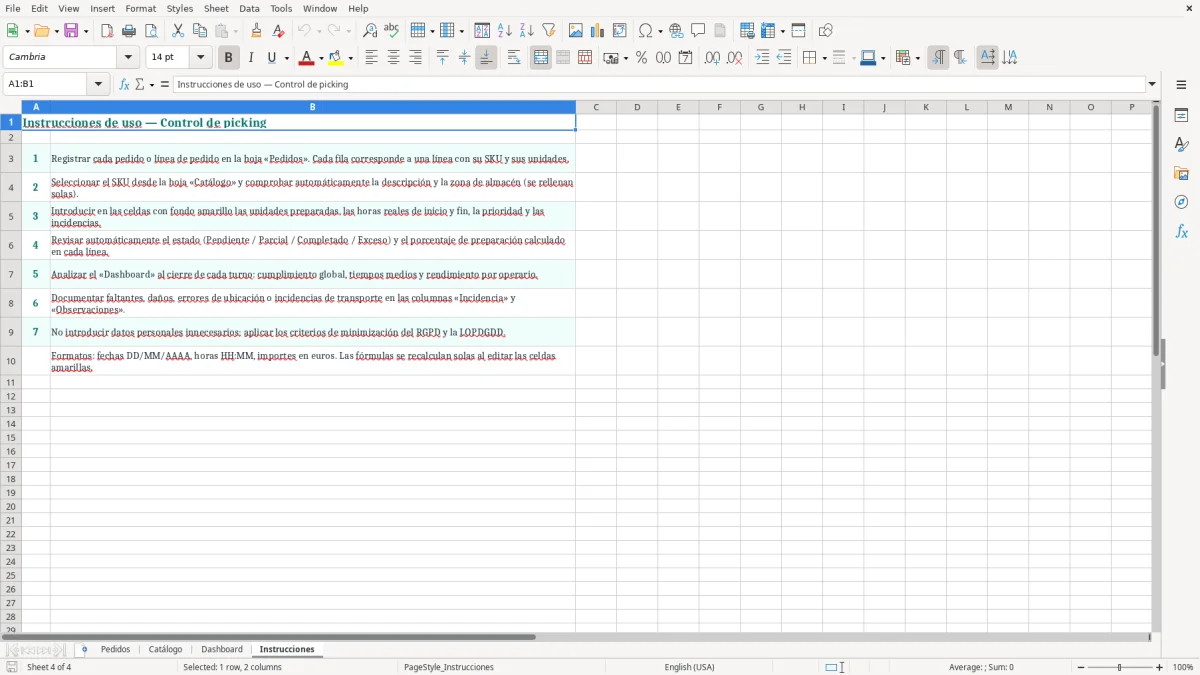Click the Select Function sigma button

[140, 85]
